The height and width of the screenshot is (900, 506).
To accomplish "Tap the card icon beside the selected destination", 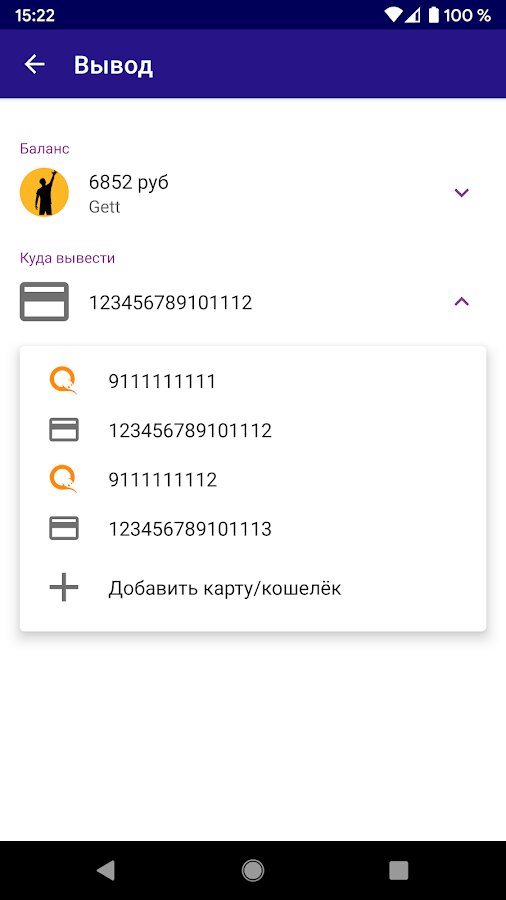I will [44, 301].
